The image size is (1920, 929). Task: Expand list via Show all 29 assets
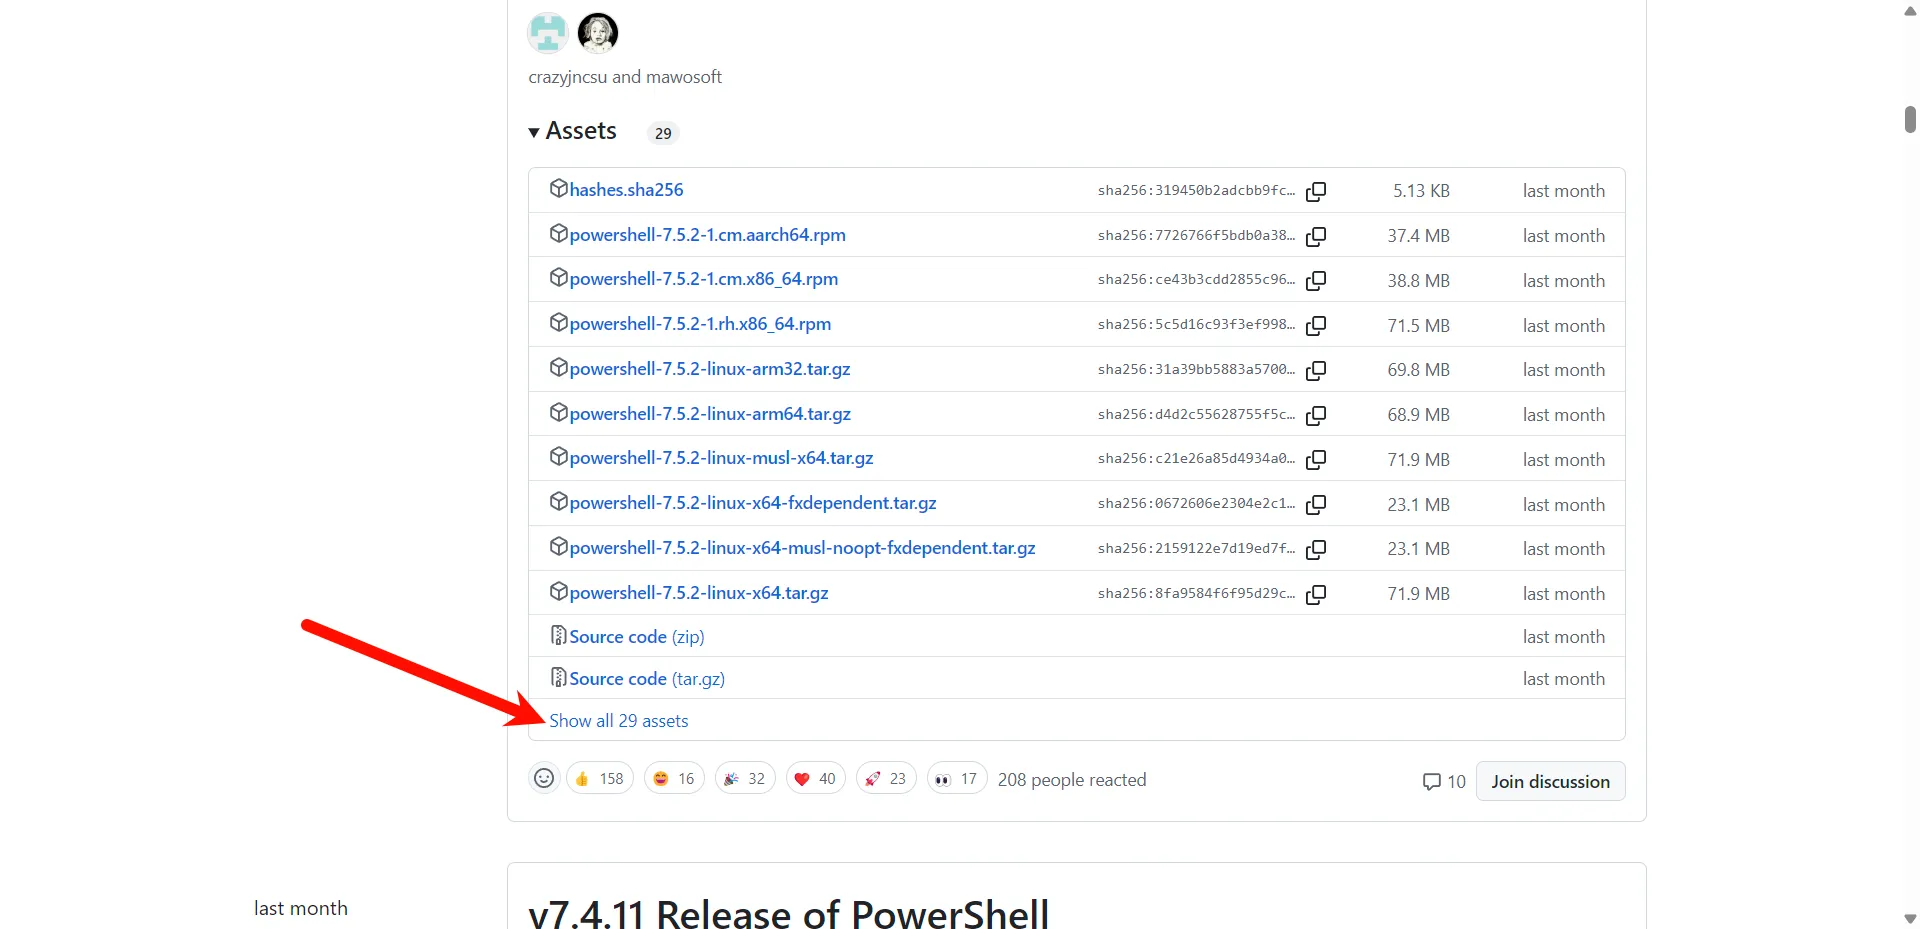pyautogui.click(x=619, y=721)
